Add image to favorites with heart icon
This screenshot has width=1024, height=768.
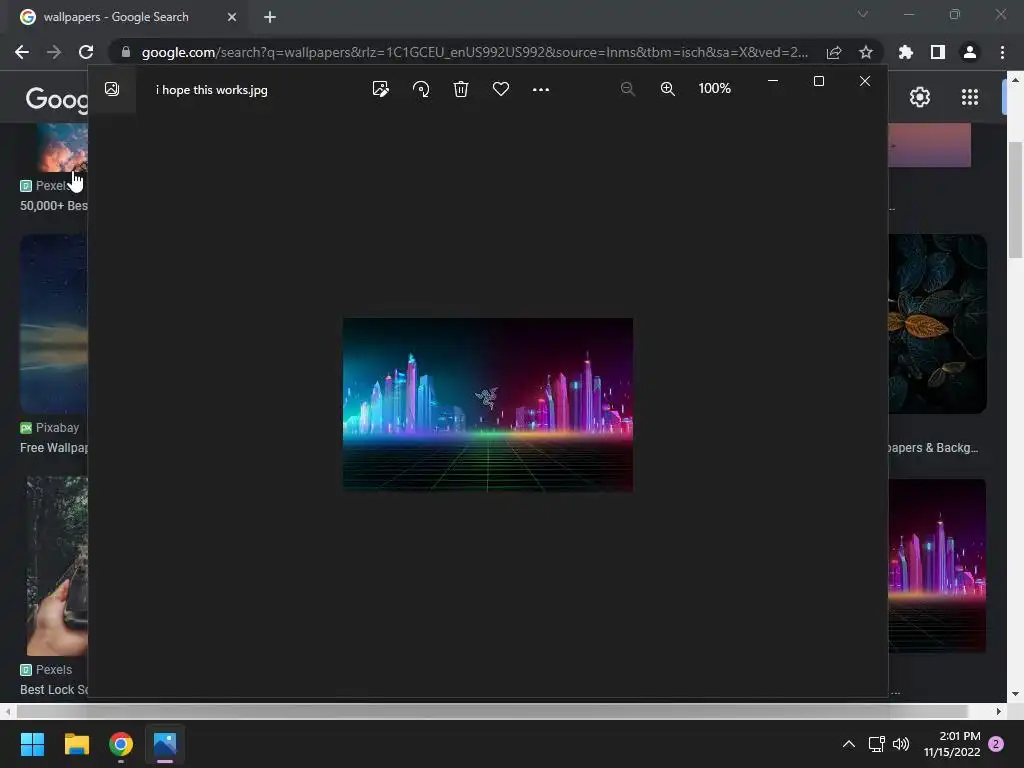pos(501,89)
